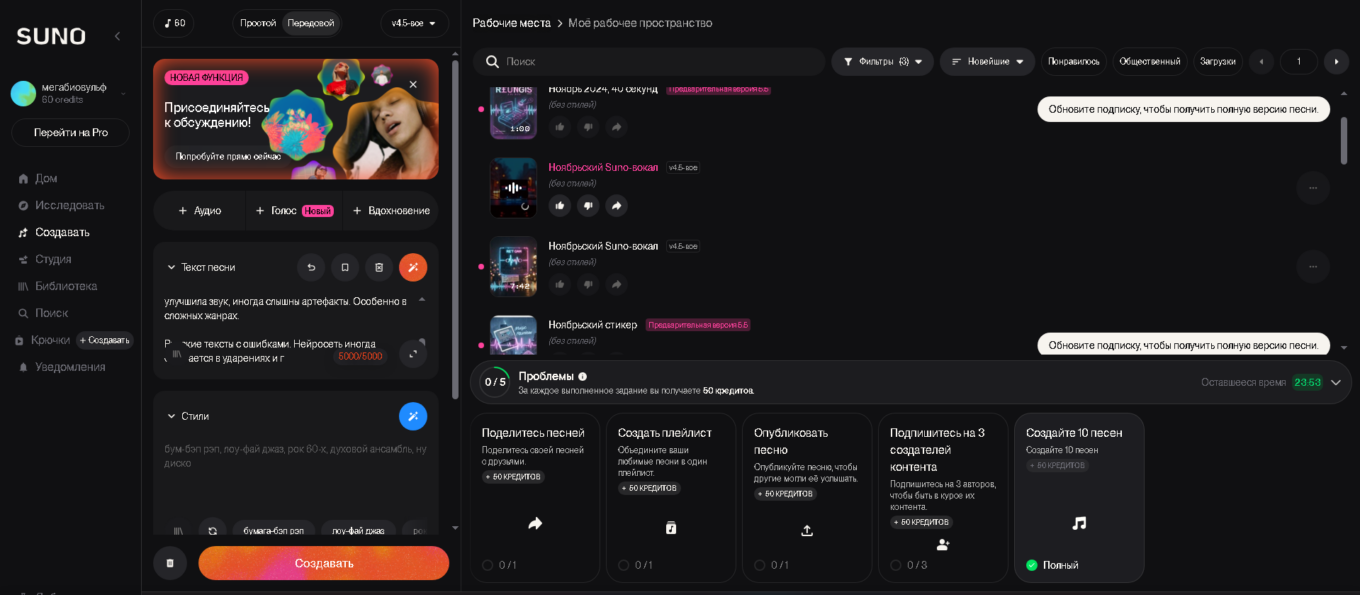
Task: Select the Аудио tab
Action: pos(199,211)
